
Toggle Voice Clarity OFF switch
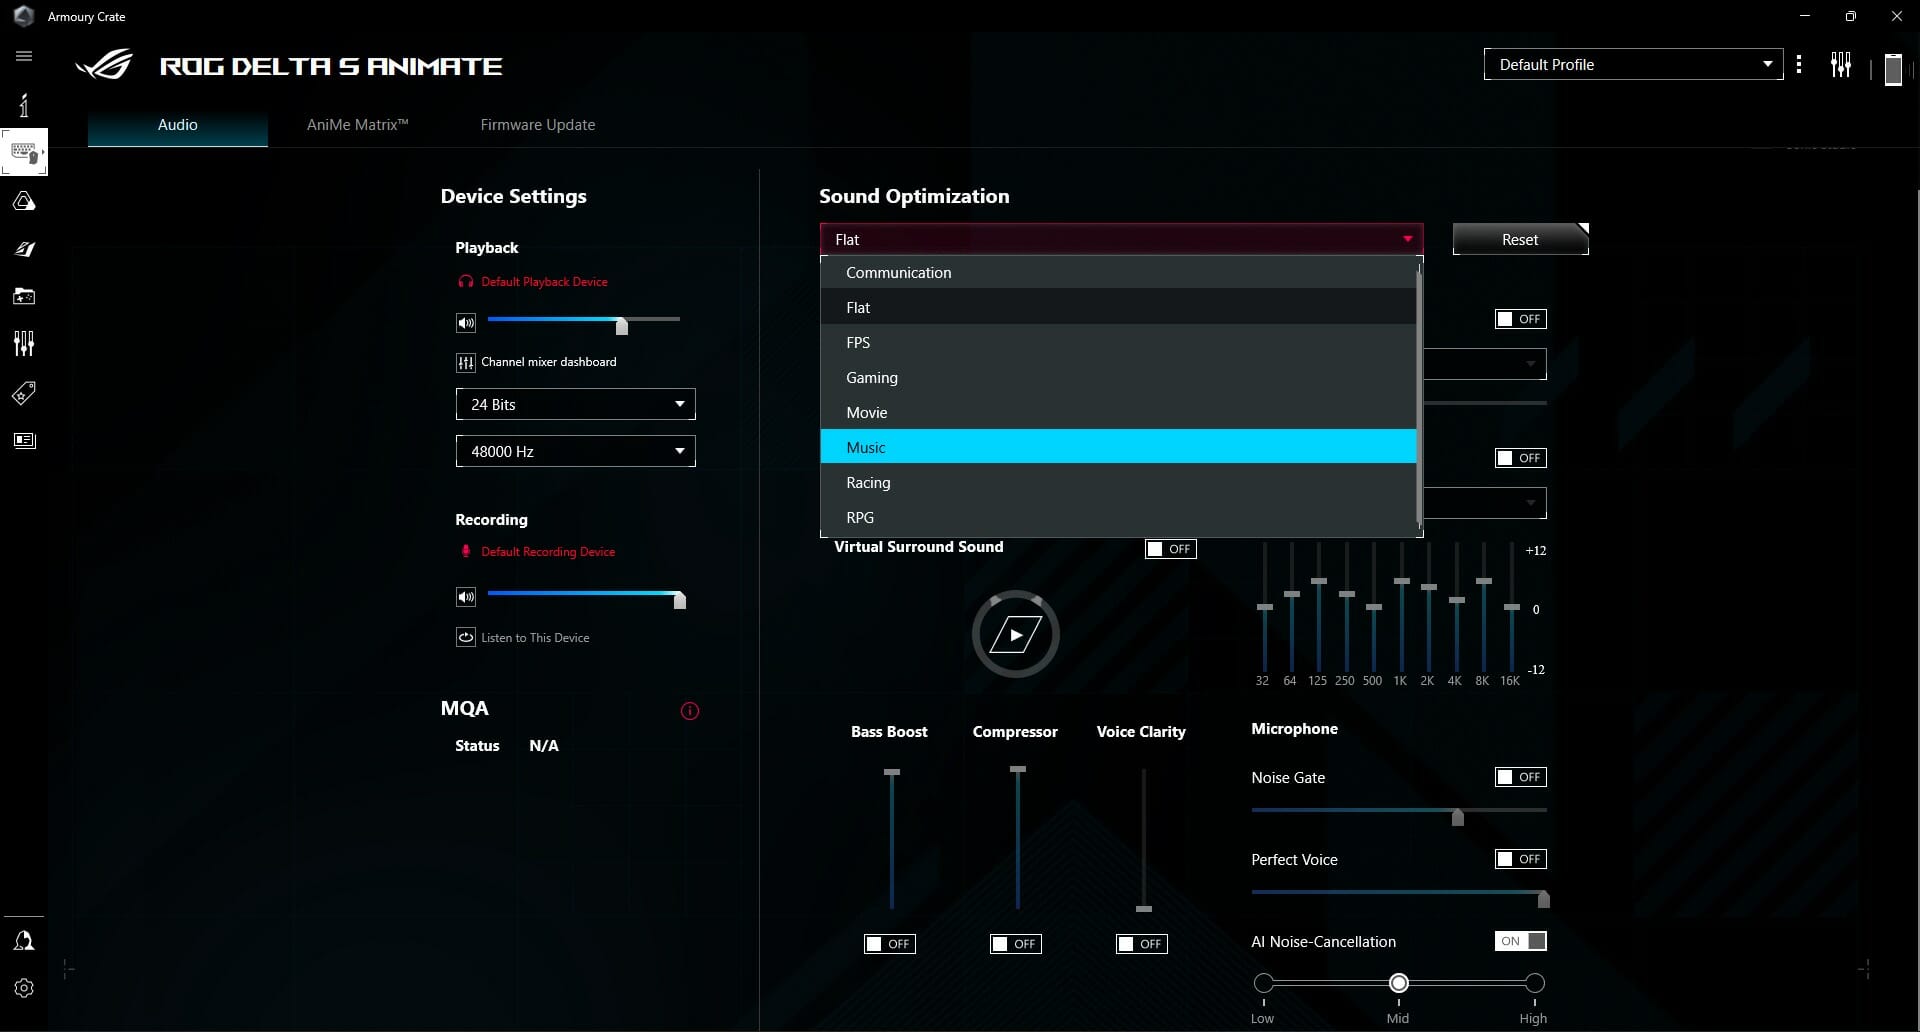coord(1142,944)
